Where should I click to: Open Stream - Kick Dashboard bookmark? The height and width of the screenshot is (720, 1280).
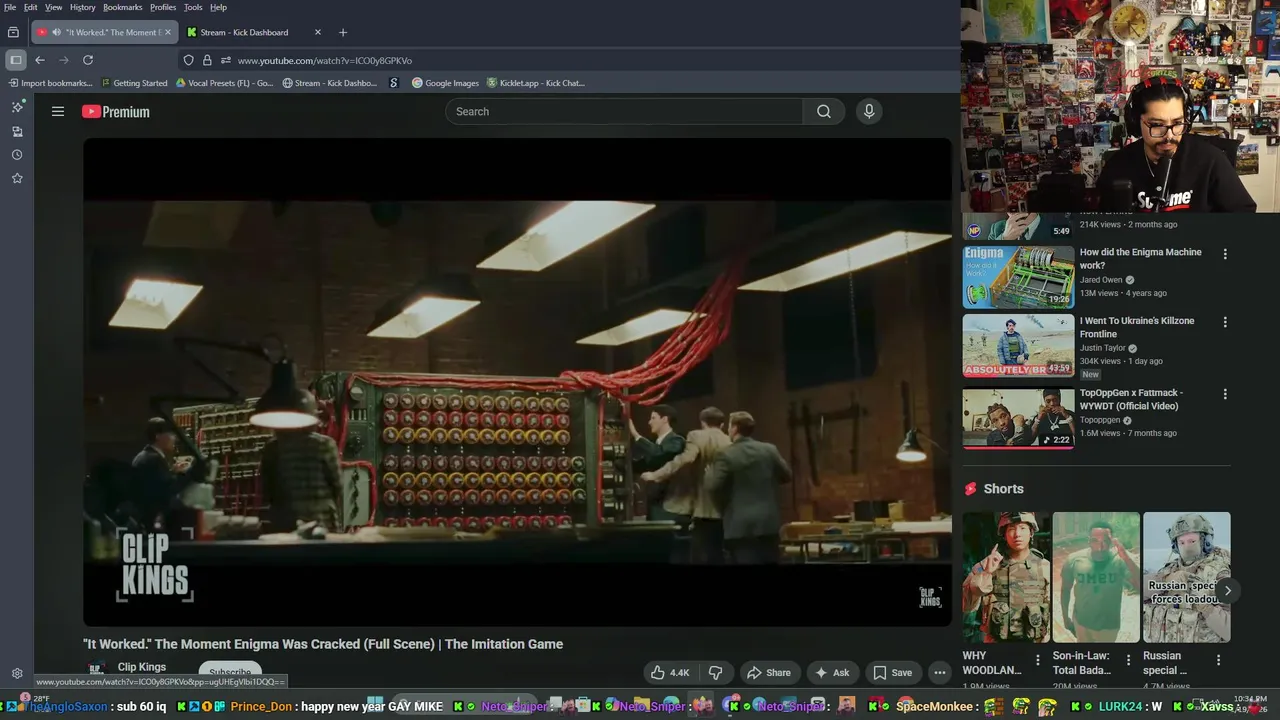[x=329, y=83]
